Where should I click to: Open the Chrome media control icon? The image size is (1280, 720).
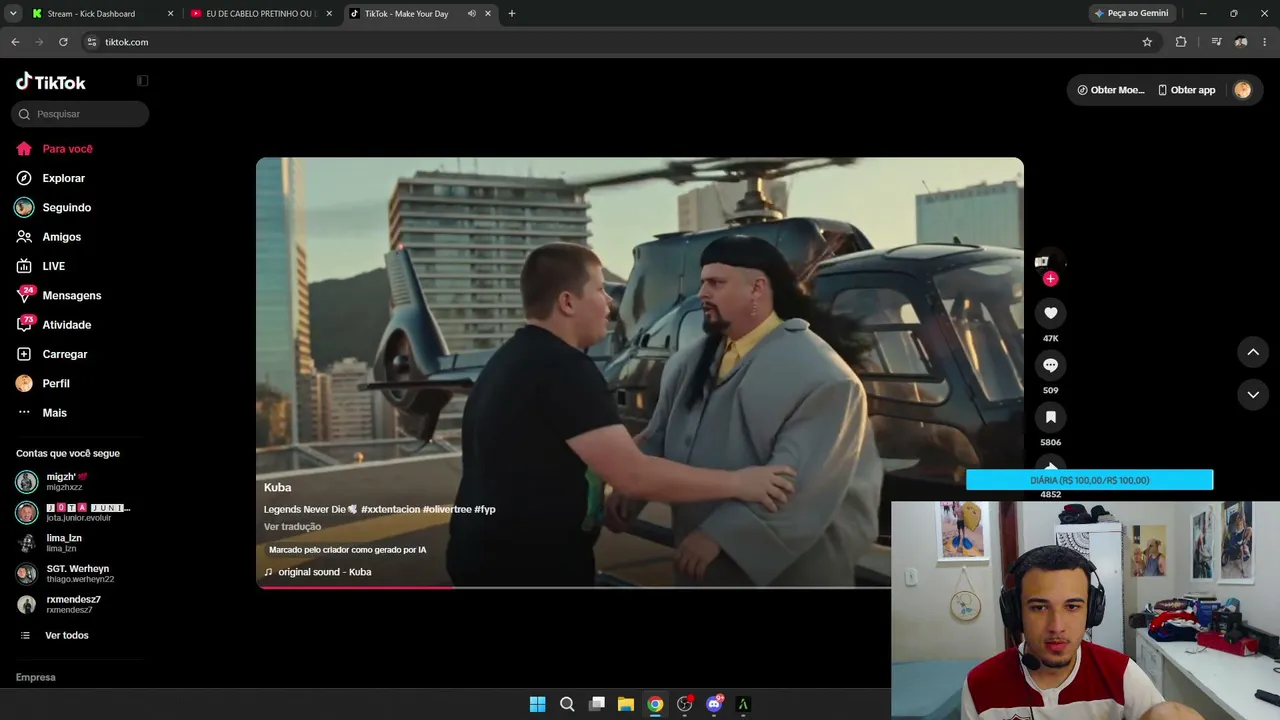pyautogui.click(x=1216, y=42)
